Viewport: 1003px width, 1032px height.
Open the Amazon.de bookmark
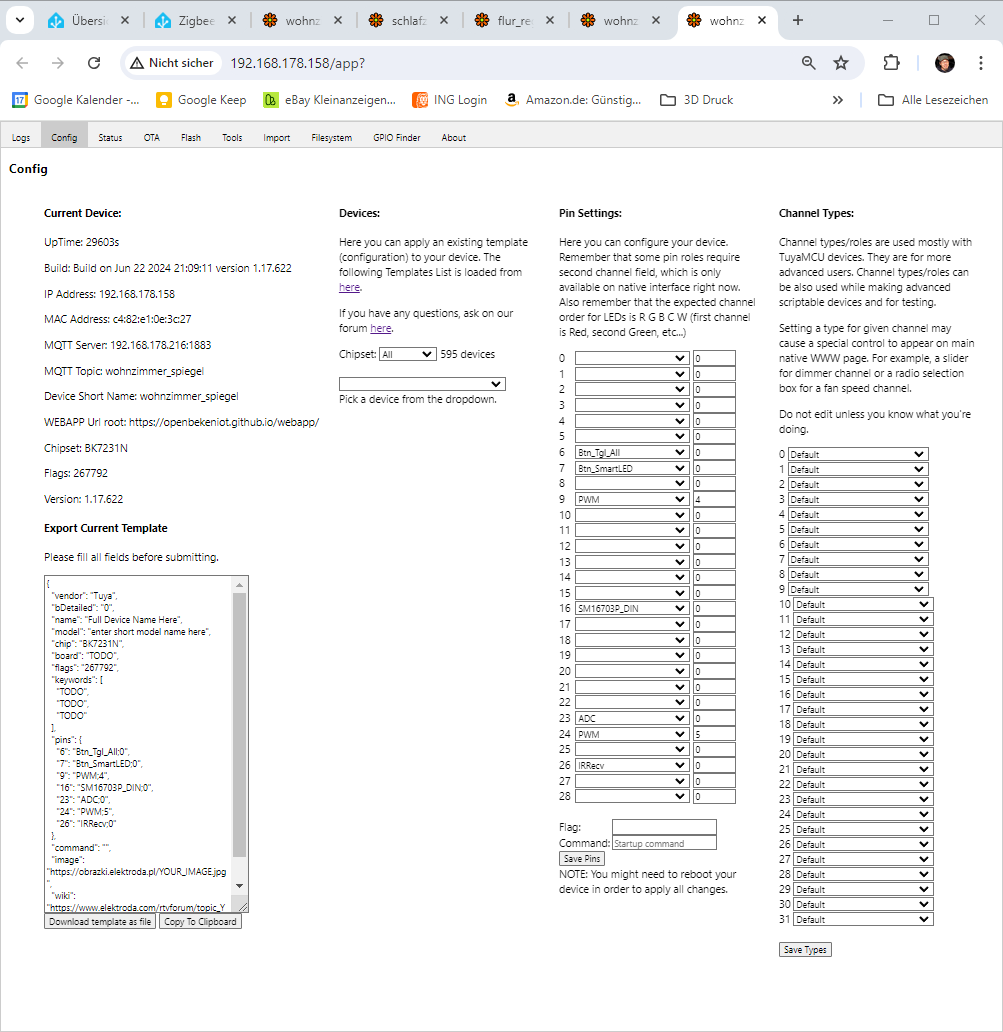click(573, 100)
